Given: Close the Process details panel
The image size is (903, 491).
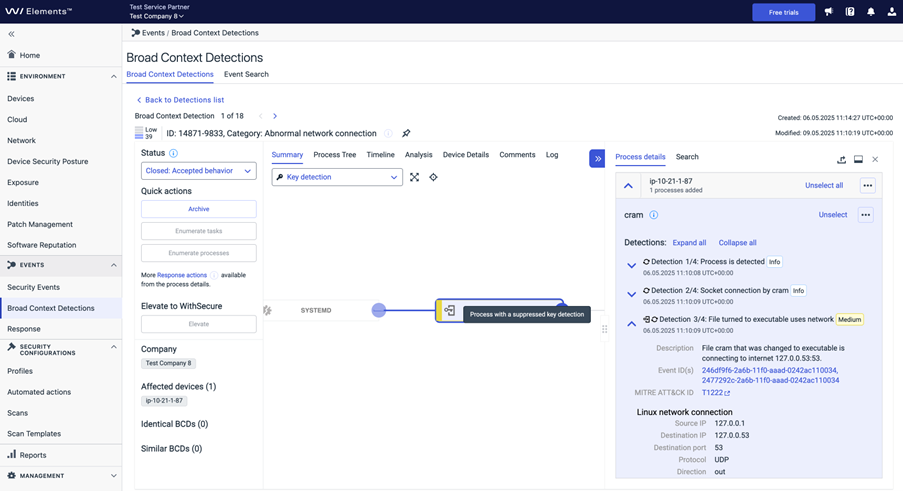Looking at the screenshot, I should [x=875, y=159].
